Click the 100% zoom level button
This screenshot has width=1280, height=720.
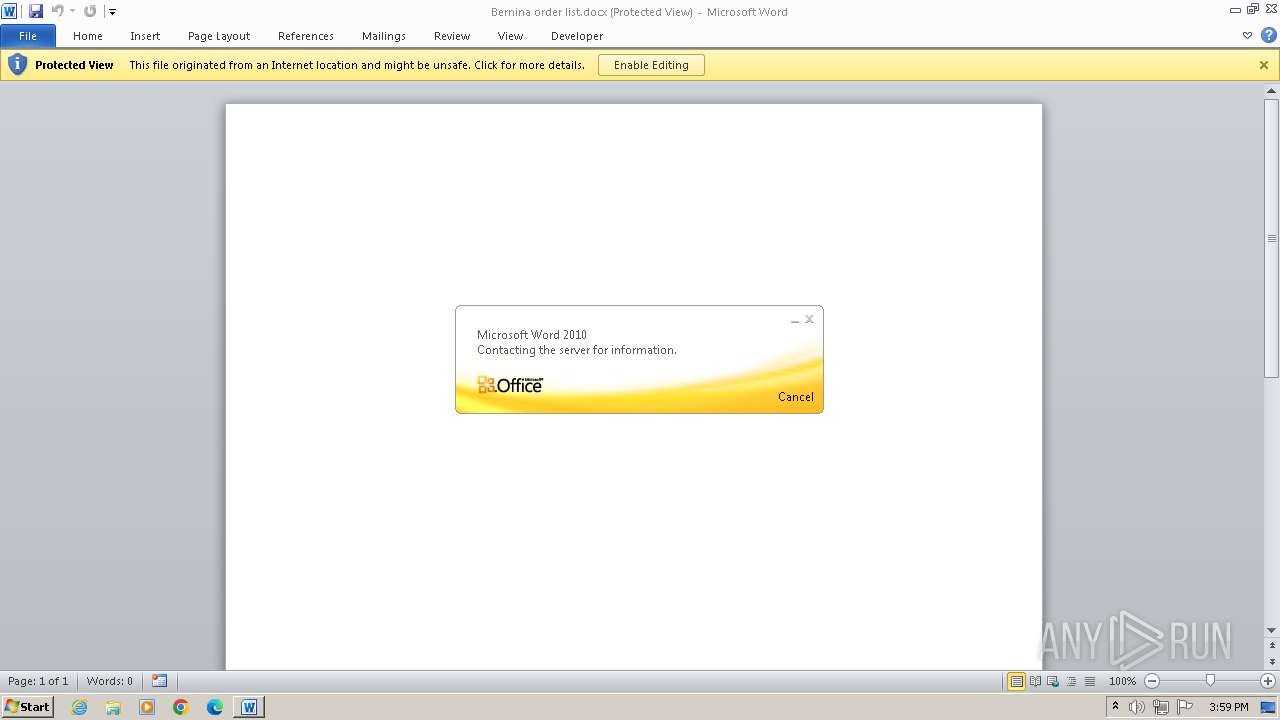(1122, 681)
